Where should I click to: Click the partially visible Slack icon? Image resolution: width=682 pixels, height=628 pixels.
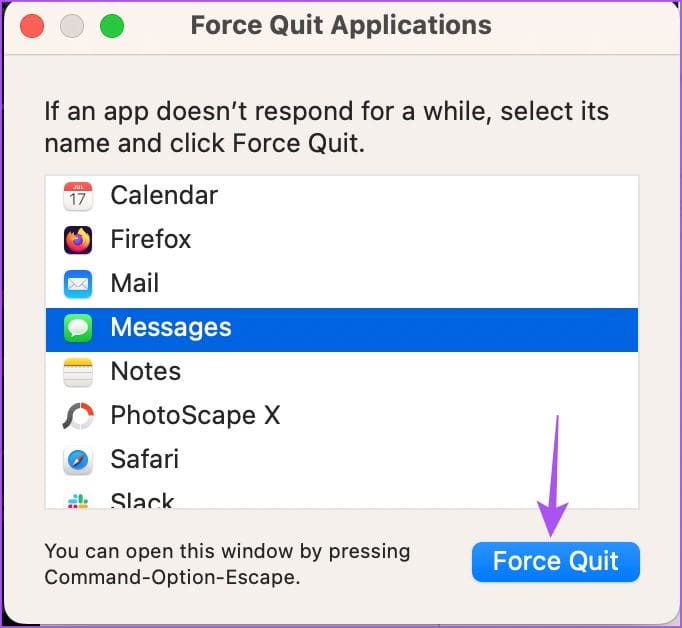tap(77, 499)
